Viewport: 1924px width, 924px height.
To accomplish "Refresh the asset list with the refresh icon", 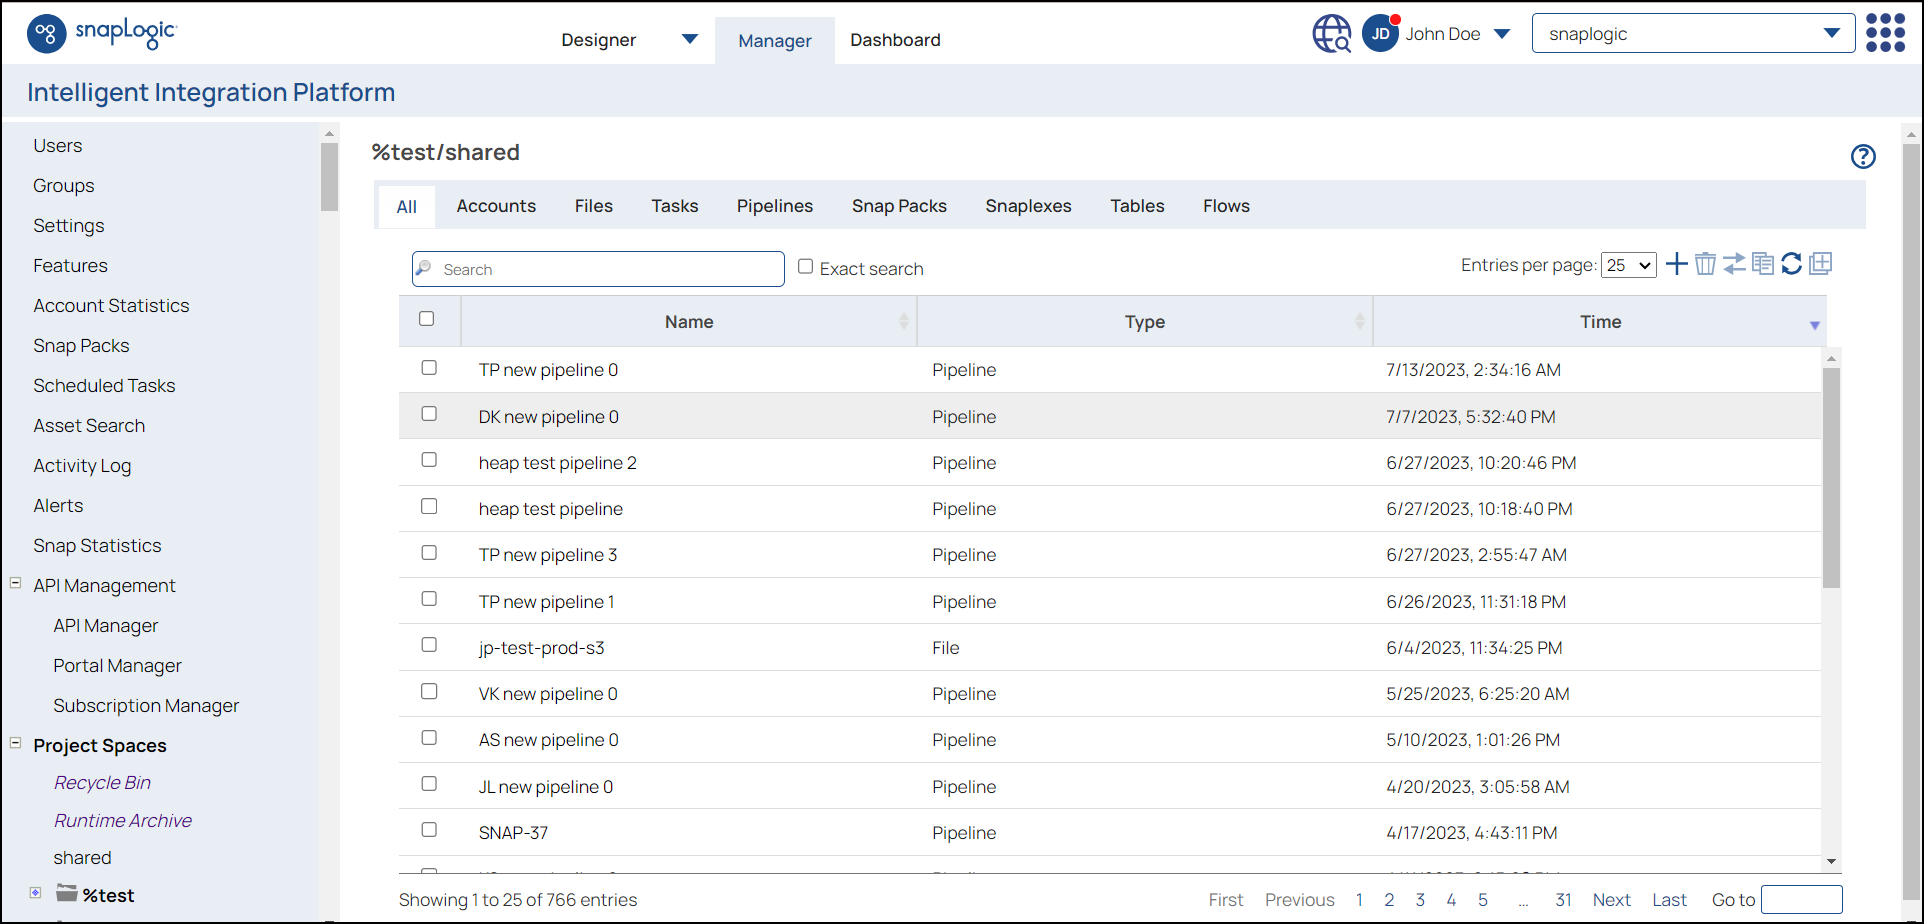I will click(x=1791, y=264).
